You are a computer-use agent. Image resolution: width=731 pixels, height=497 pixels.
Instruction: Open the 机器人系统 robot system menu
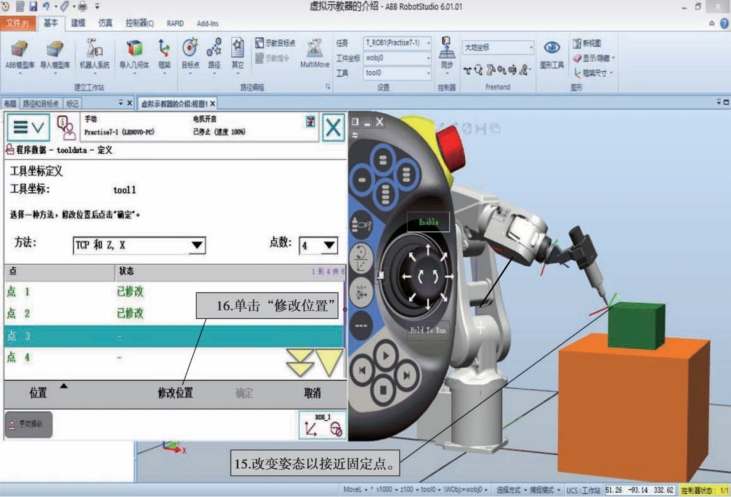pos(94,55)
